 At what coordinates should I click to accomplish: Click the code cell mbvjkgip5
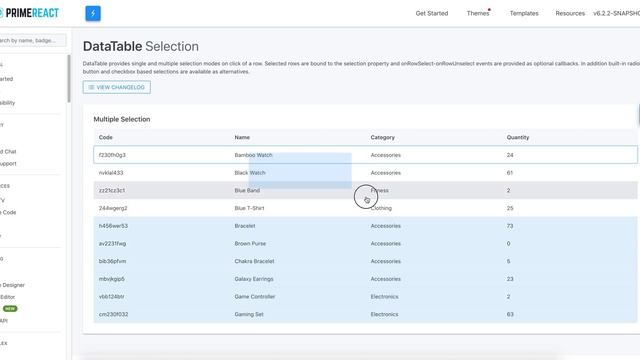pyautogui.click(x=111, y=279)
